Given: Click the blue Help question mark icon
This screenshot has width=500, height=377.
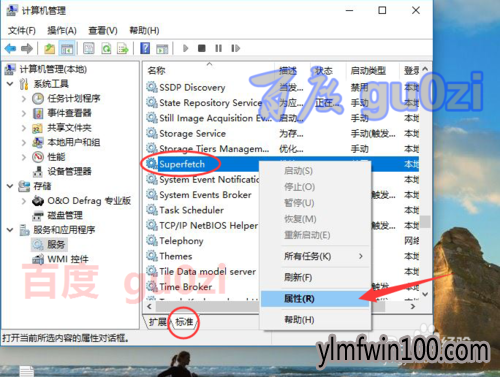Looking at the screenshot, I should tap(145, 48).
